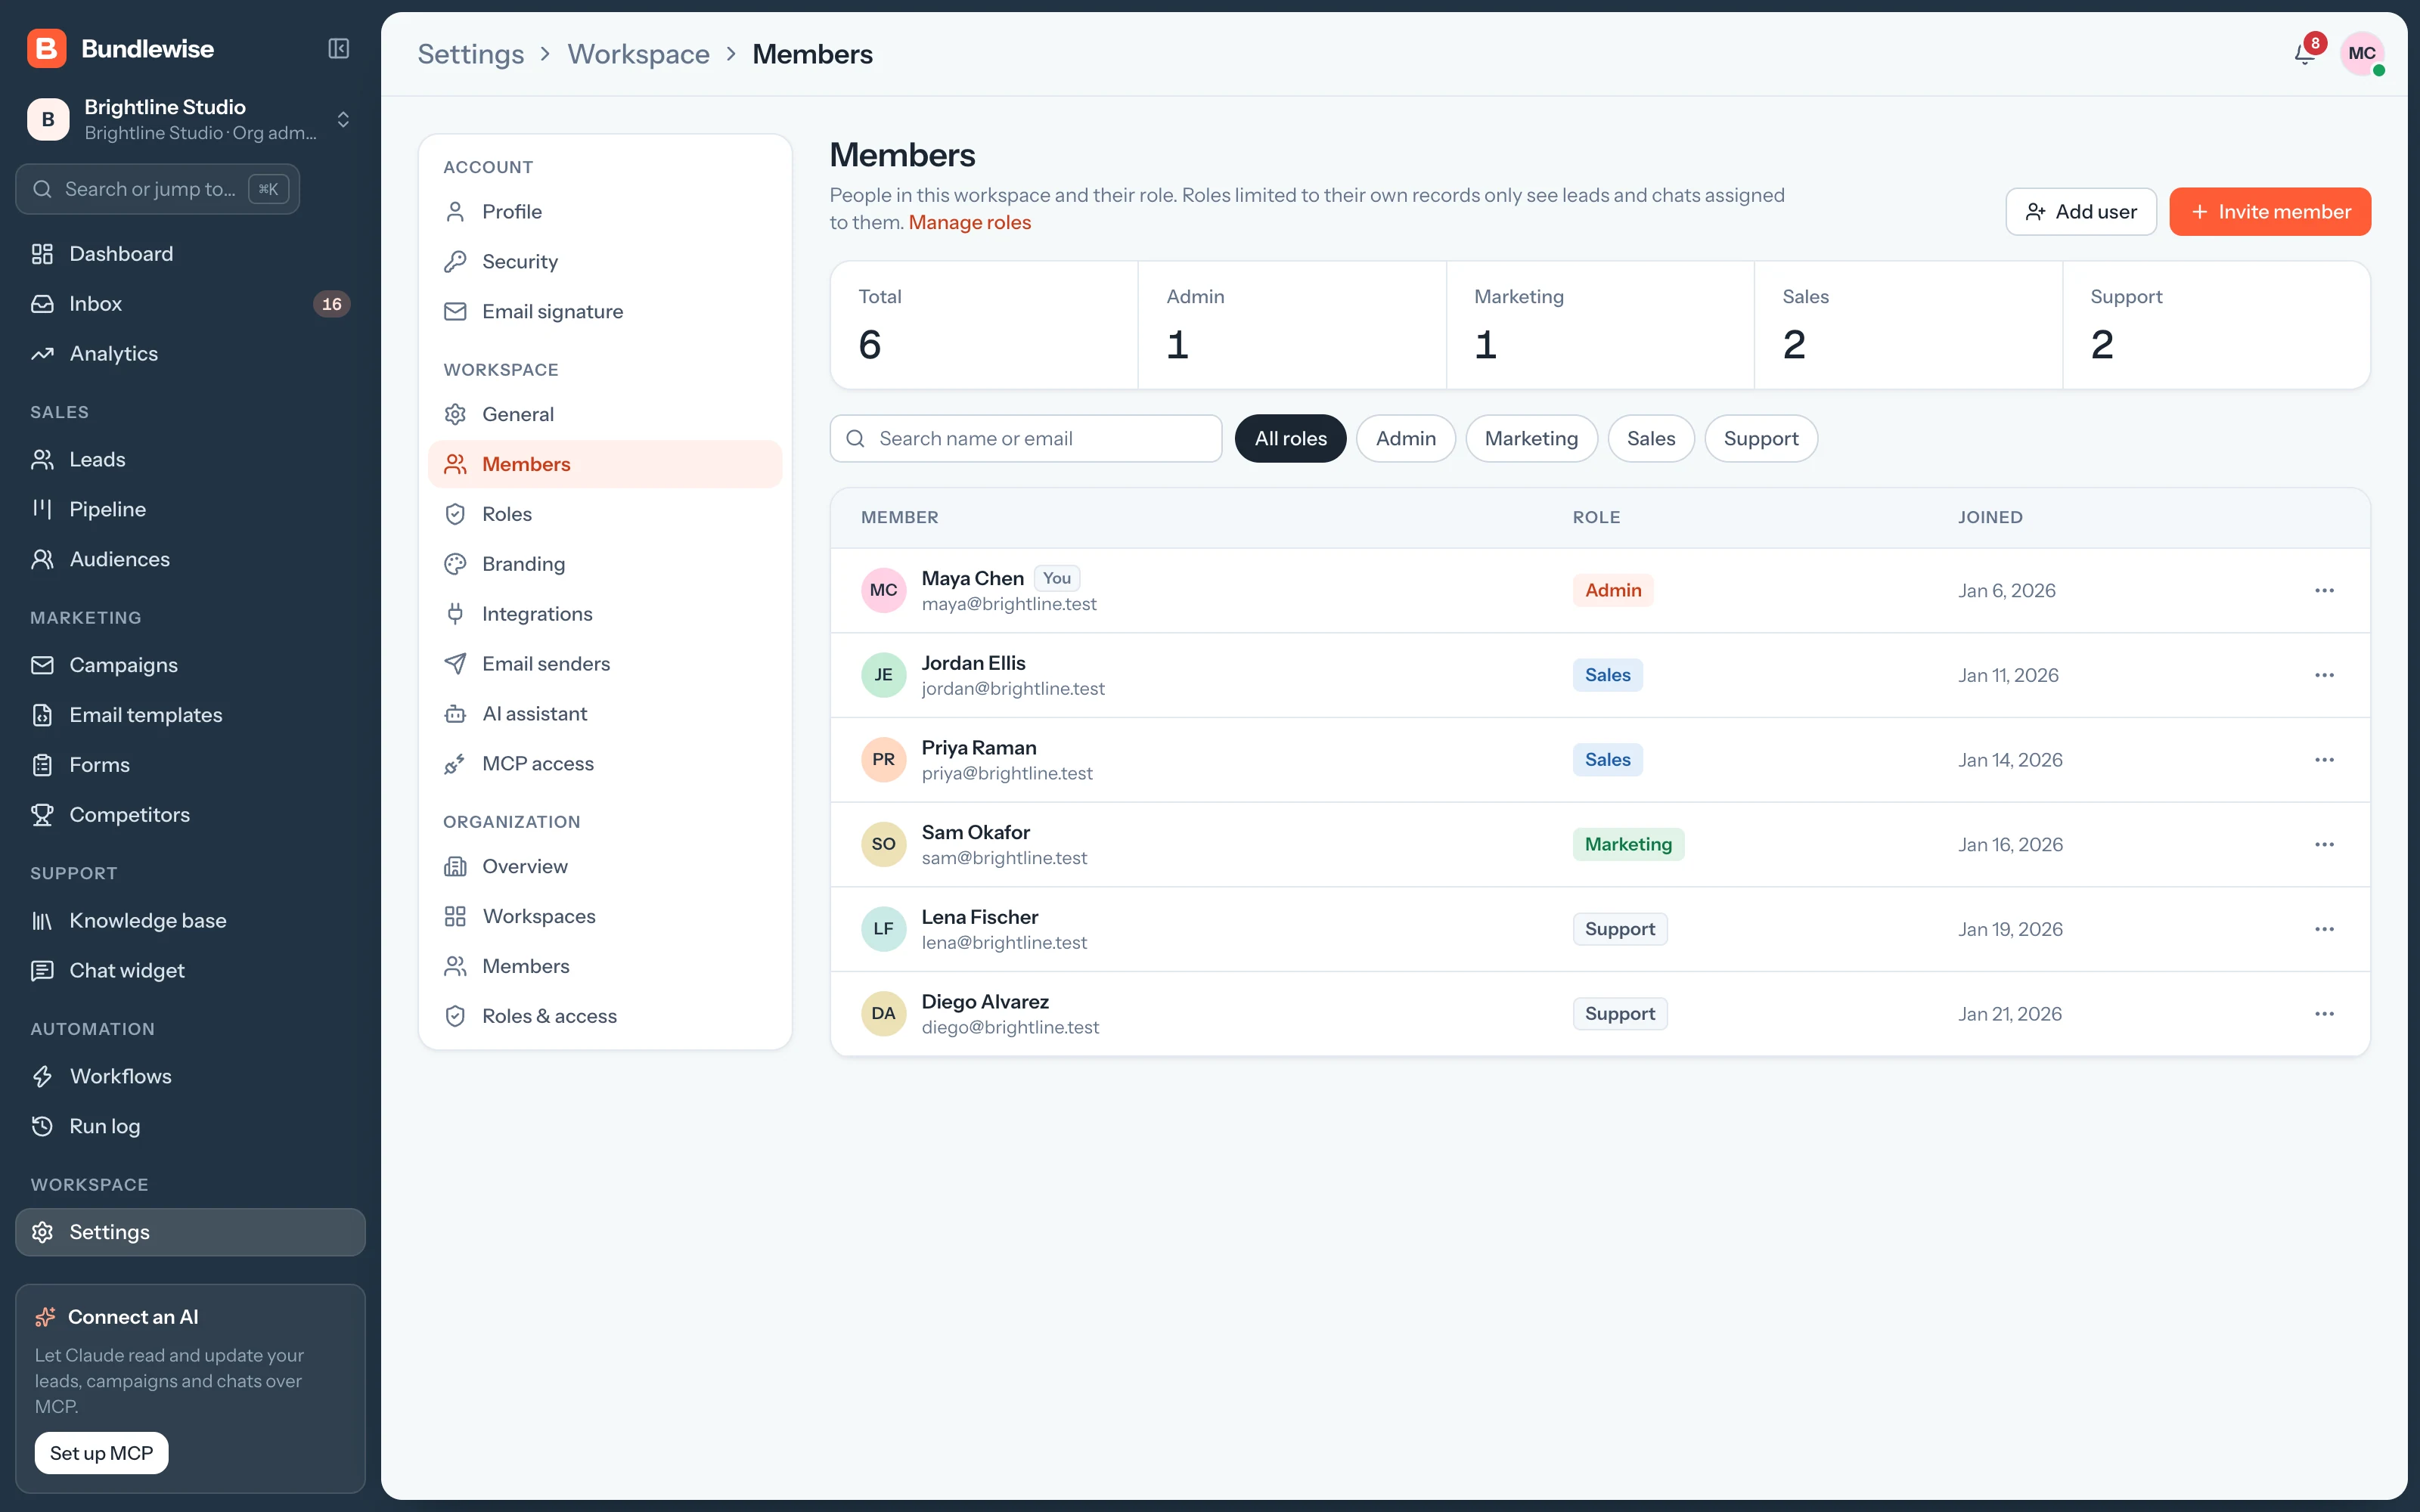Open row actions menu for Priya Raman
Screen dimensions: 2420x1512
pos(2324,760)
